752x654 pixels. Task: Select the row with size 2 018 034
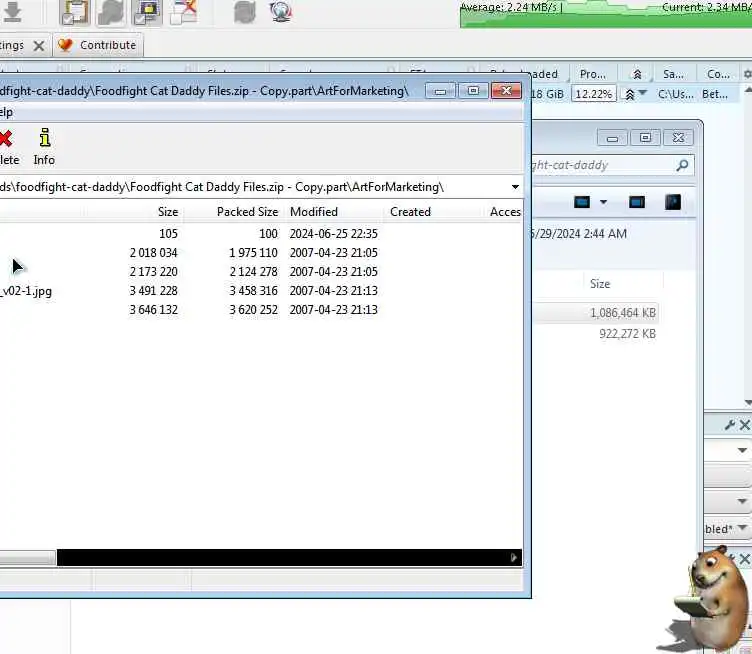[261, 253]
